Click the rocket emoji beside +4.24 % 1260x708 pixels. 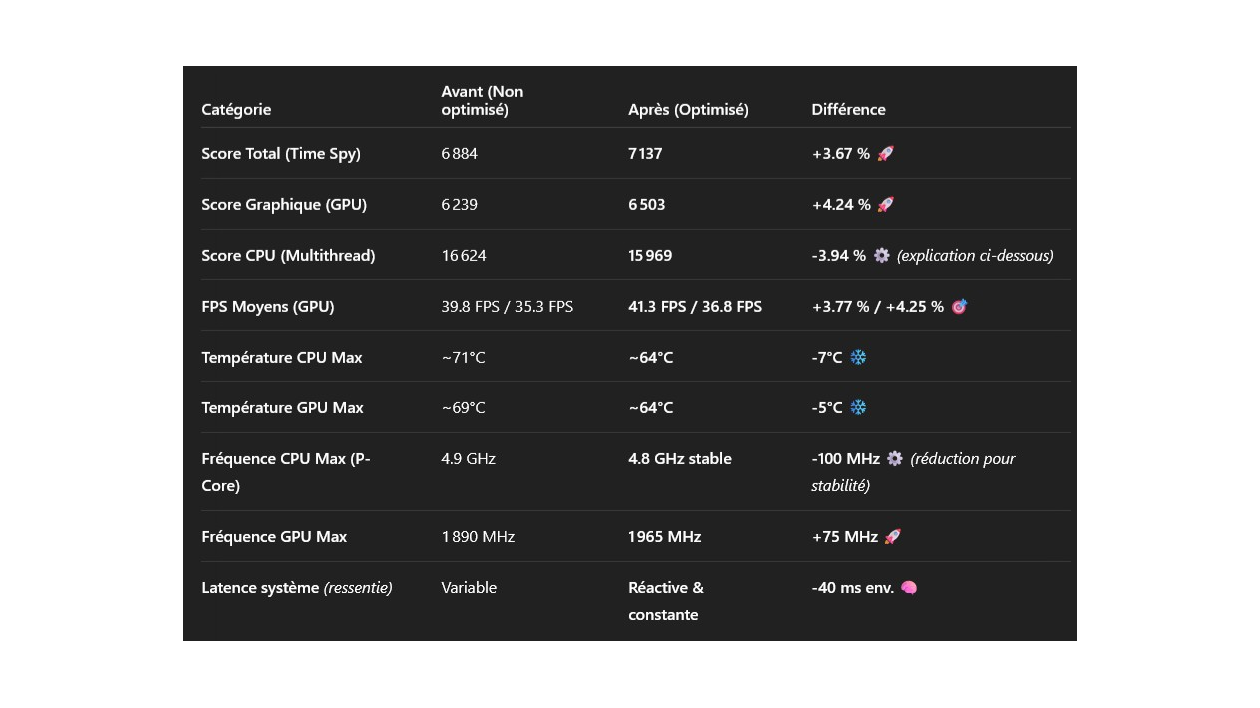[x=885, y=205]
